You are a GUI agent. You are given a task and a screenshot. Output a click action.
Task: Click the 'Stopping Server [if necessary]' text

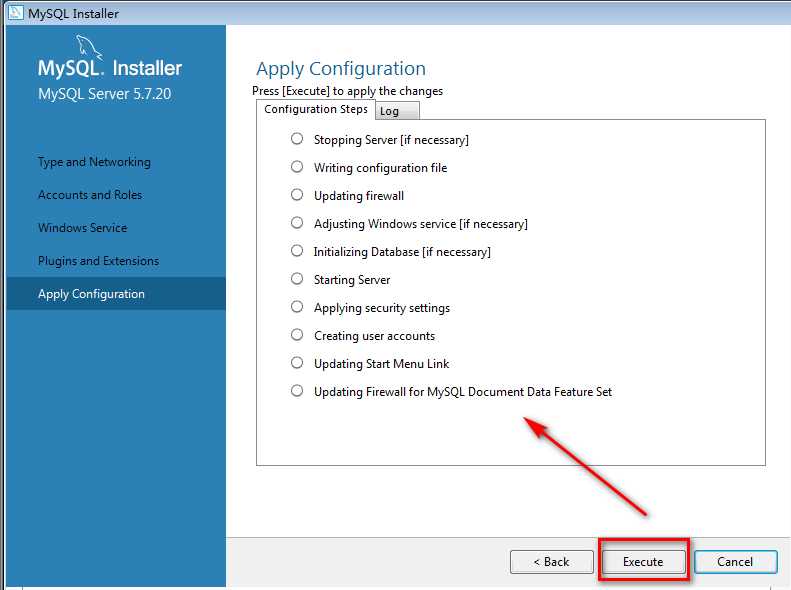pyautogui.click(x=391, y=140)
